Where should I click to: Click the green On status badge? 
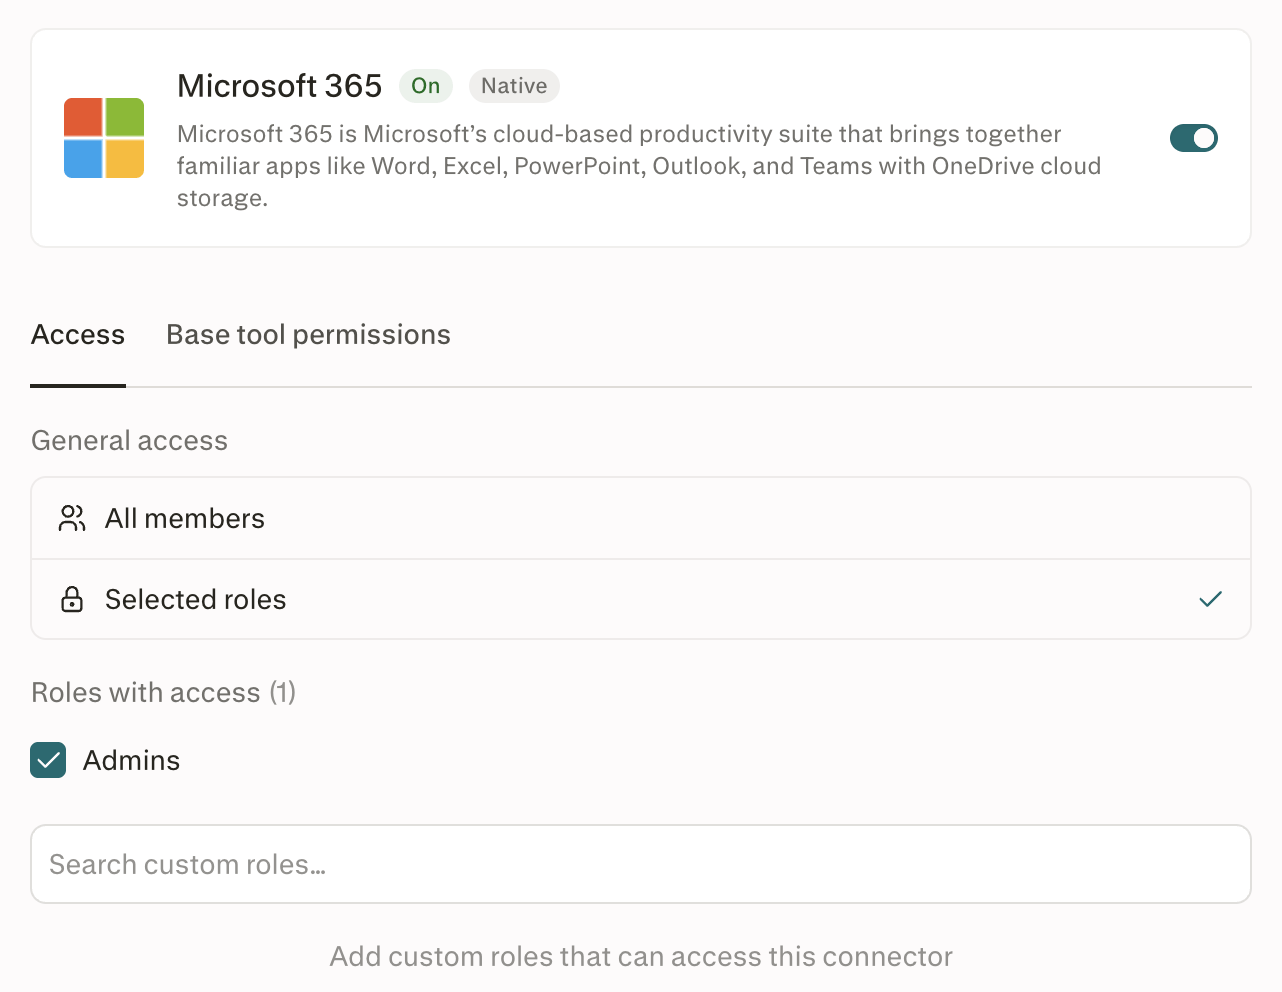(x=426, y=86)
